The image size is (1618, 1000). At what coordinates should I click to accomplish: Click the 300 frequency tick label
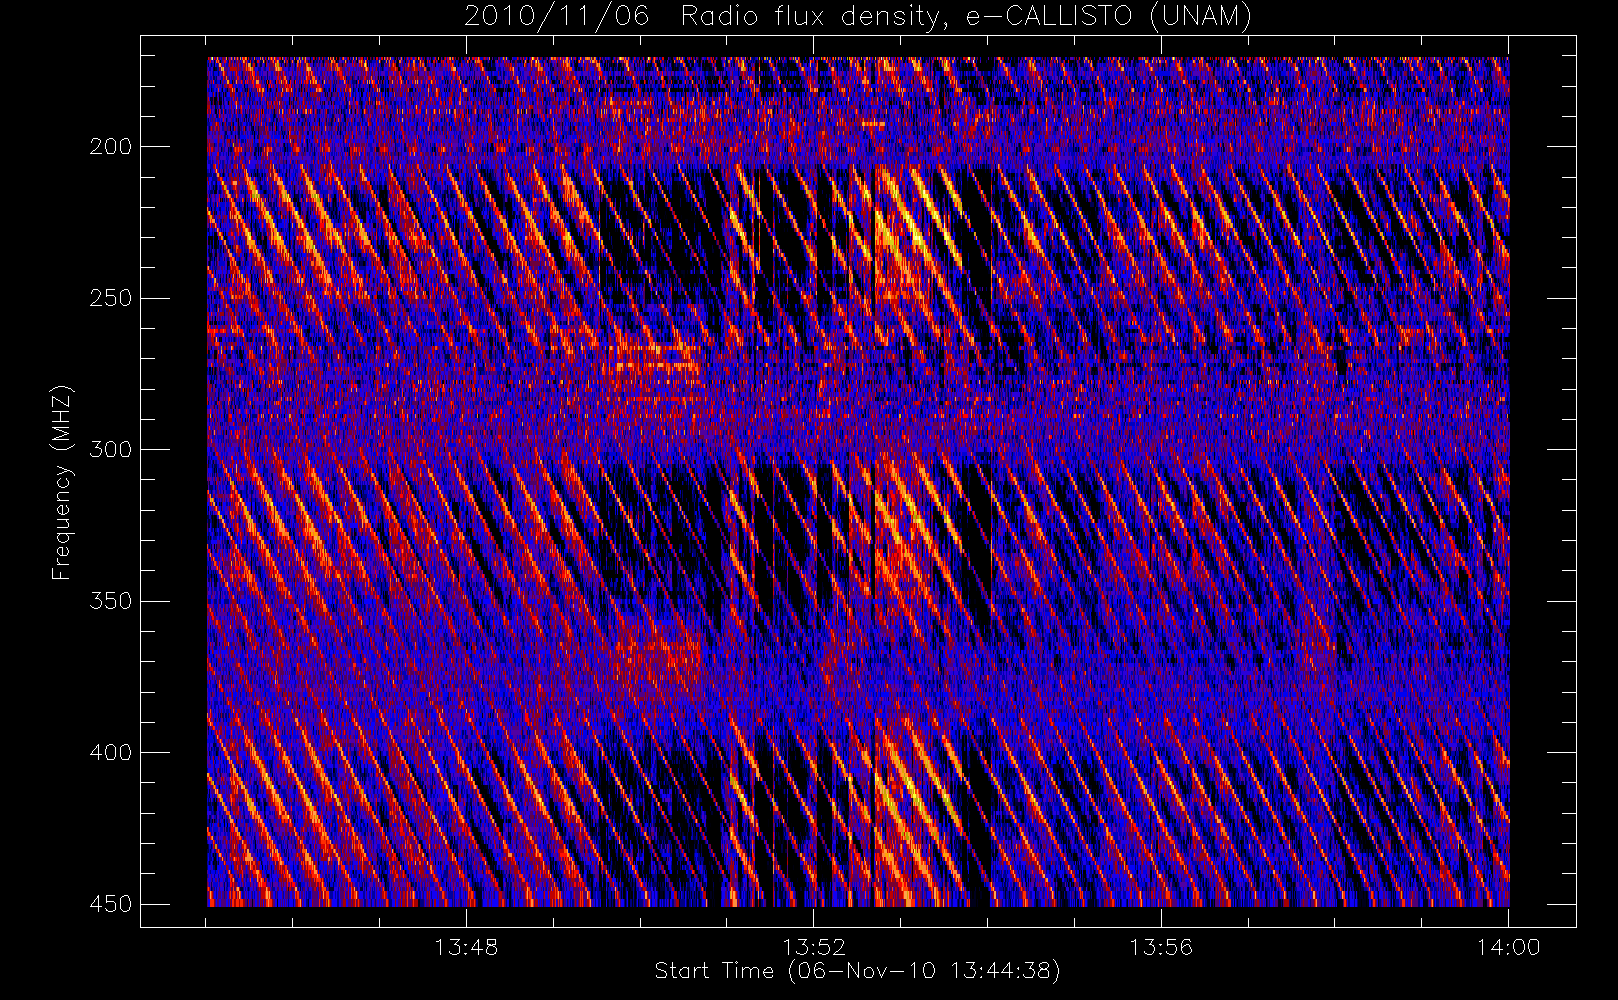coord(110,449)
